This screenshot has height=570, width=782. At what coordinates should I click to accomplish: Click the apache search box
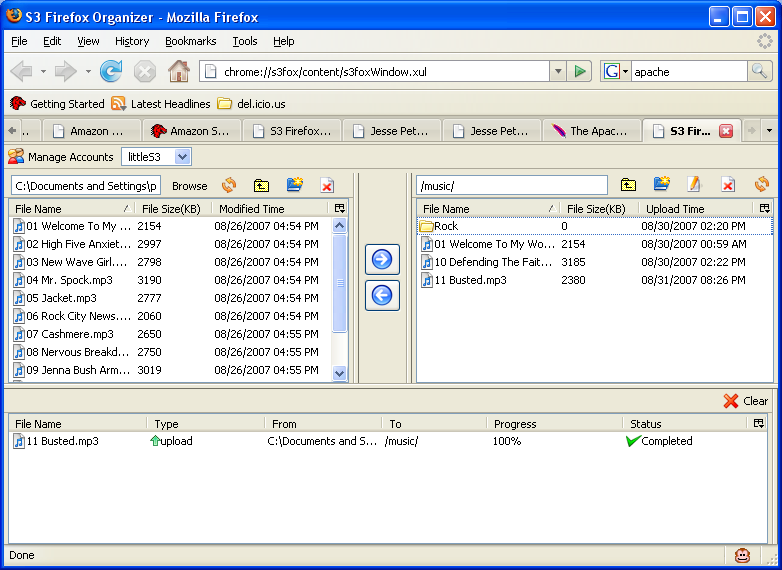click(689, 71)
